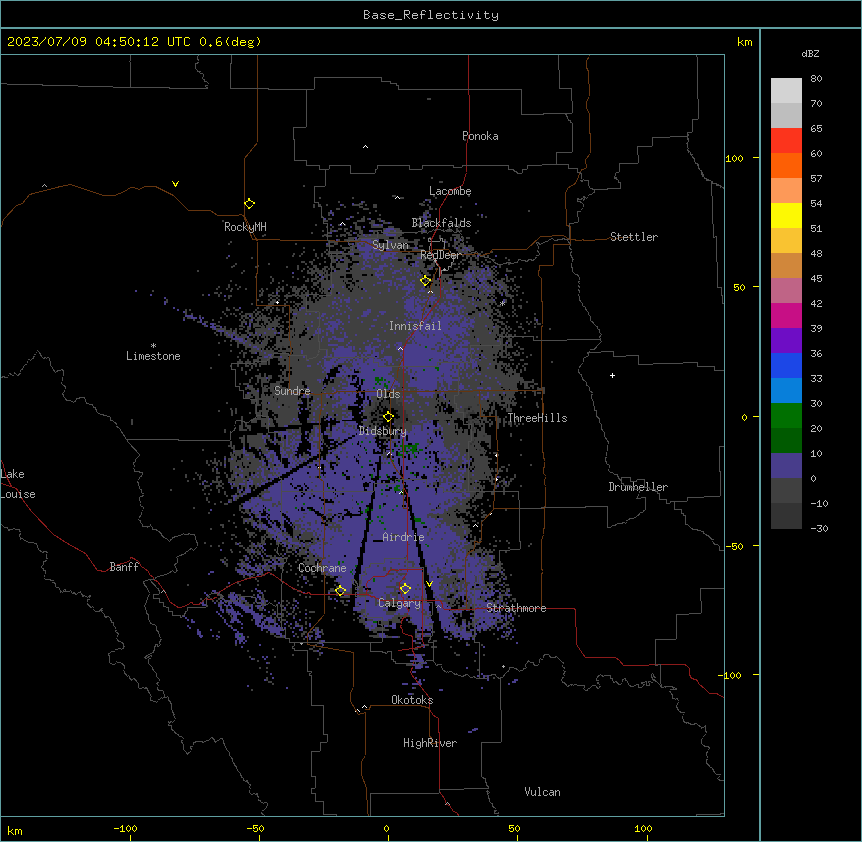
Task: Click the yellow diamond marker above Calgary
Action: (x=406, y=589)
